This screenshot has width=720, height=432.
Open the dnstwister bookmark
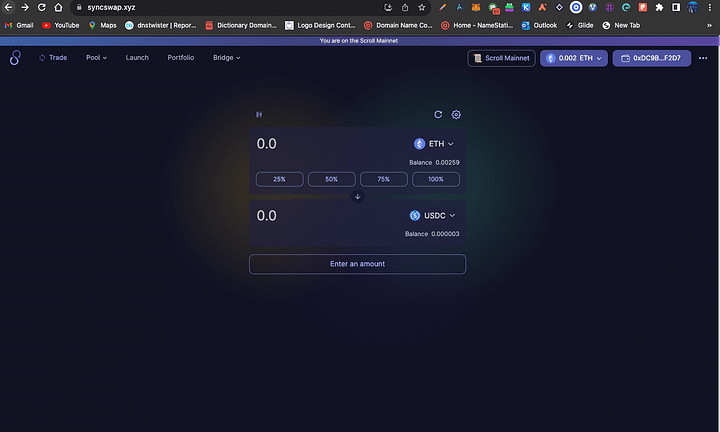point(161,25)
